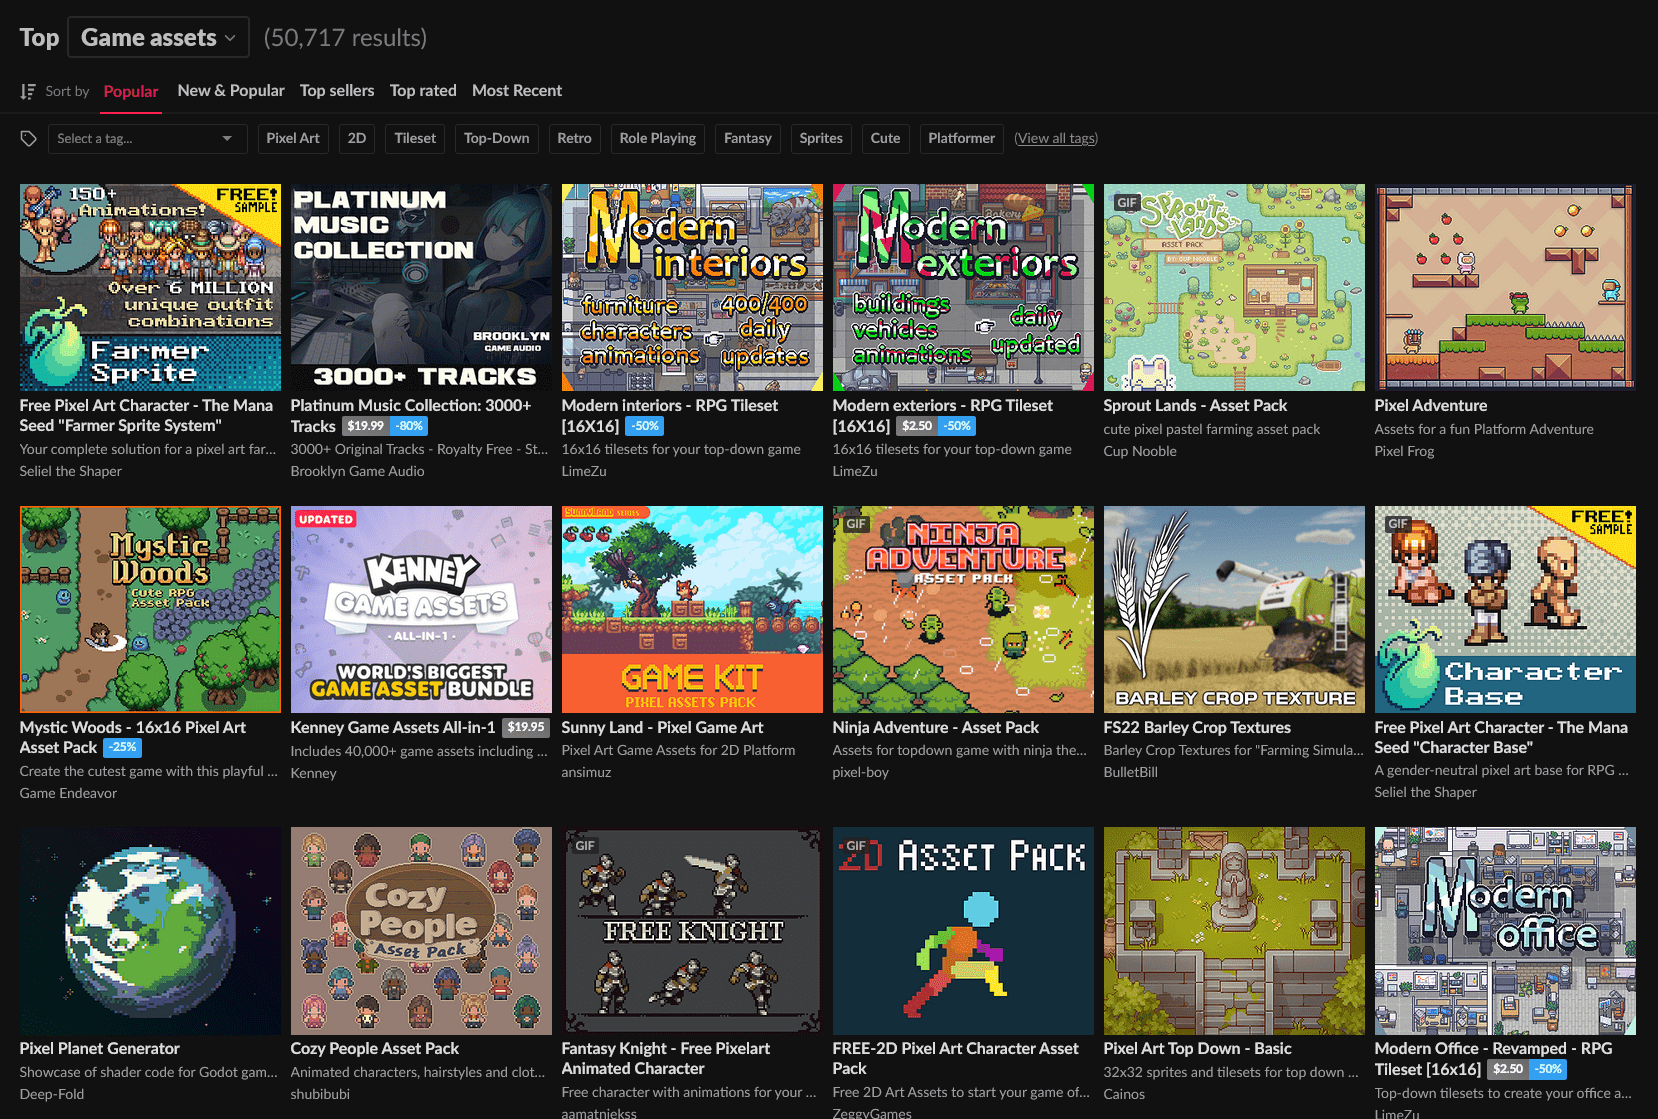Visit author Seliel the Shaper under Farmer Sprite

71,471
